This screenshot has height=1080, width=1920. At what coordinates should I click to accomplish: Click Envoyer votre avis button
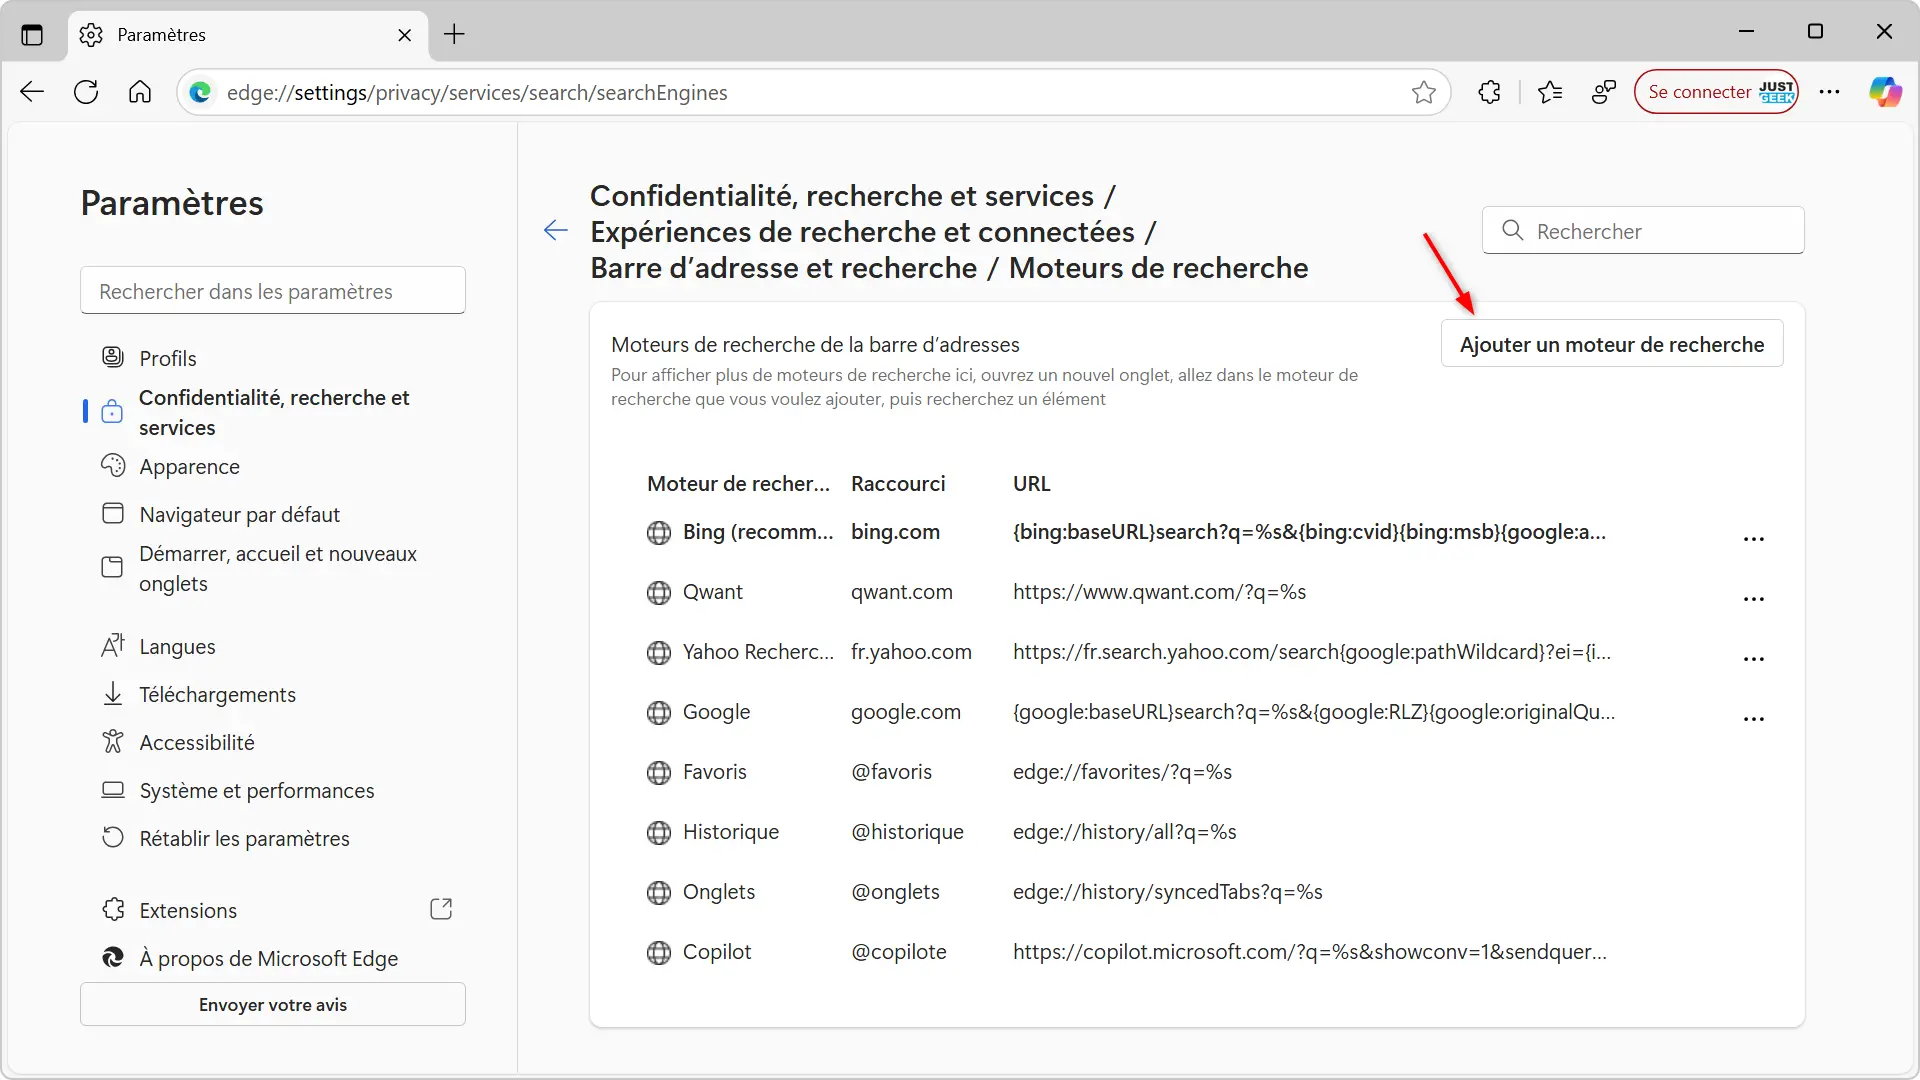click(273, 1004)
